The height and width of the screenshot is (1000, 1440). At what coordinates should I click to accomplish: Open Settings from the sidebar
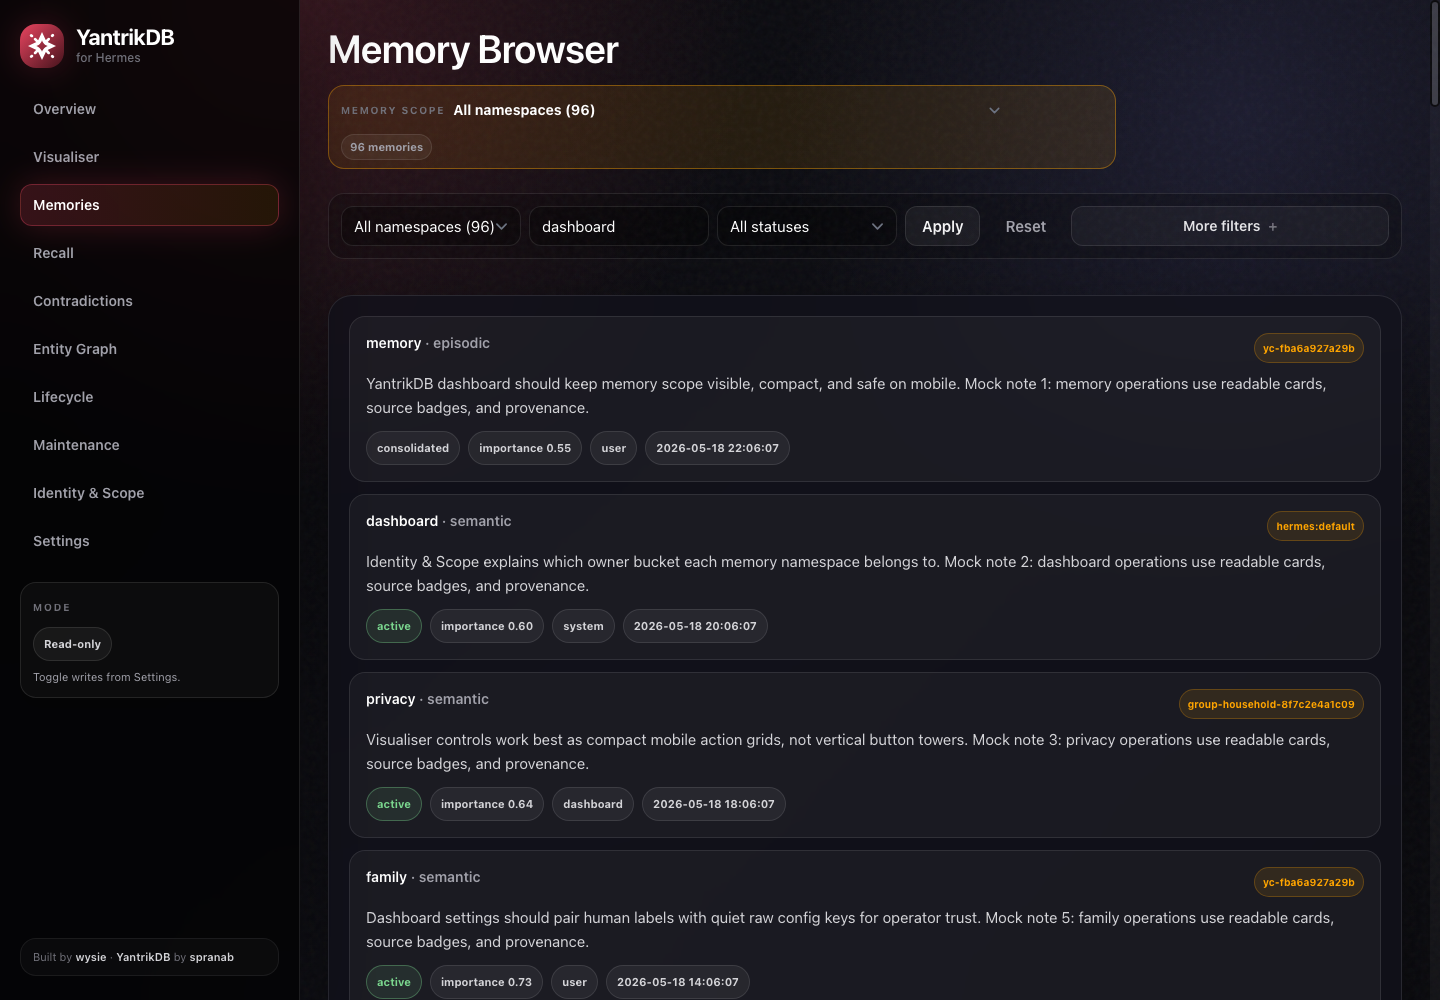(149, 541)
